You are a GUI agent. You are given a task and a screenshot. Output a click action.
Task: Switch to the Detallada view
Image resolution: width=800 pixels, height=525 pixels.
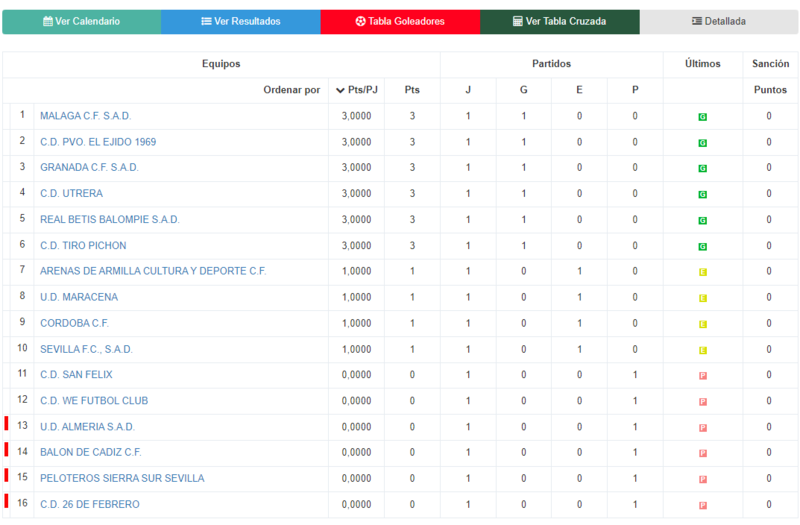[x=719, y=22]
